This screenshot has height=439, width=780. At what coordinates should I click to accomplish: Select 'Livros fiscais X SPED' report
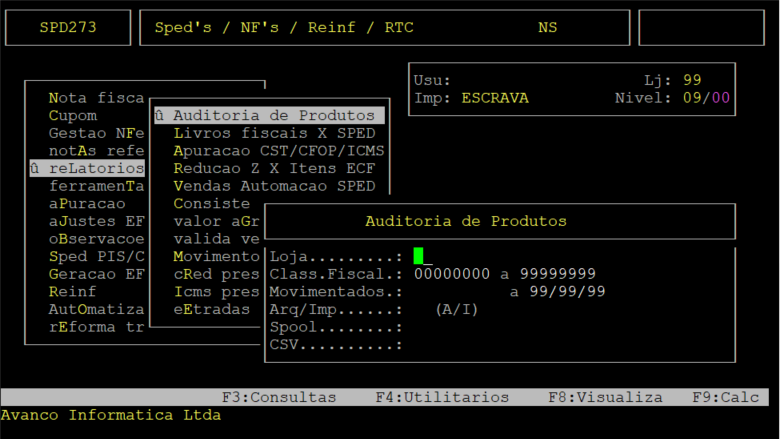274,133
